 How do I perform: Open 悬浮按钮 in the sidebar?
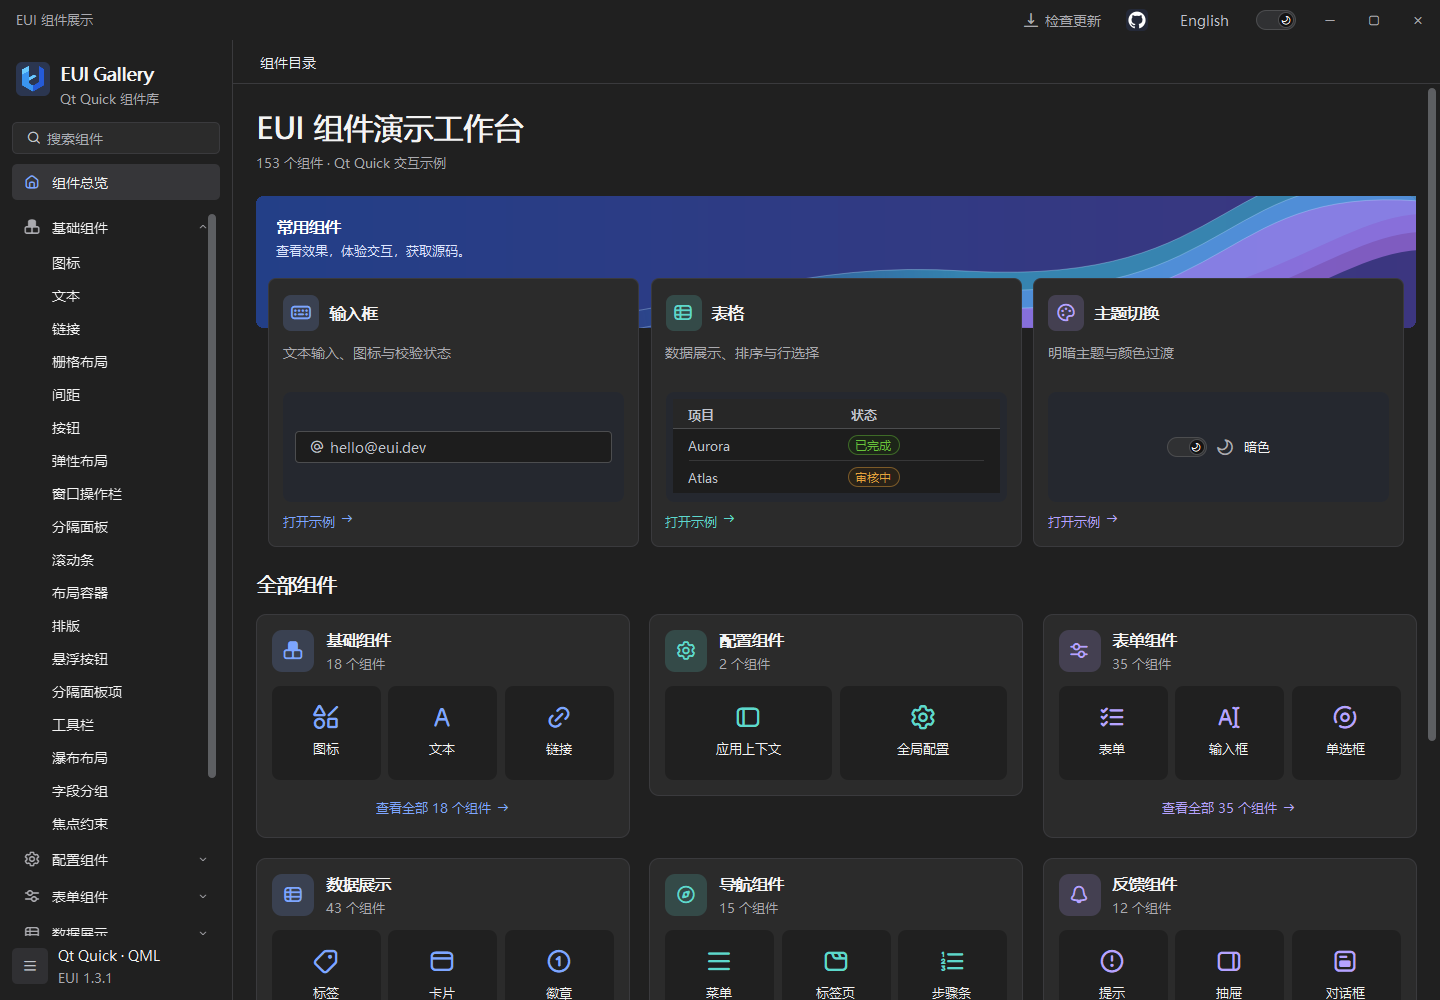click(x=80, y=659)
